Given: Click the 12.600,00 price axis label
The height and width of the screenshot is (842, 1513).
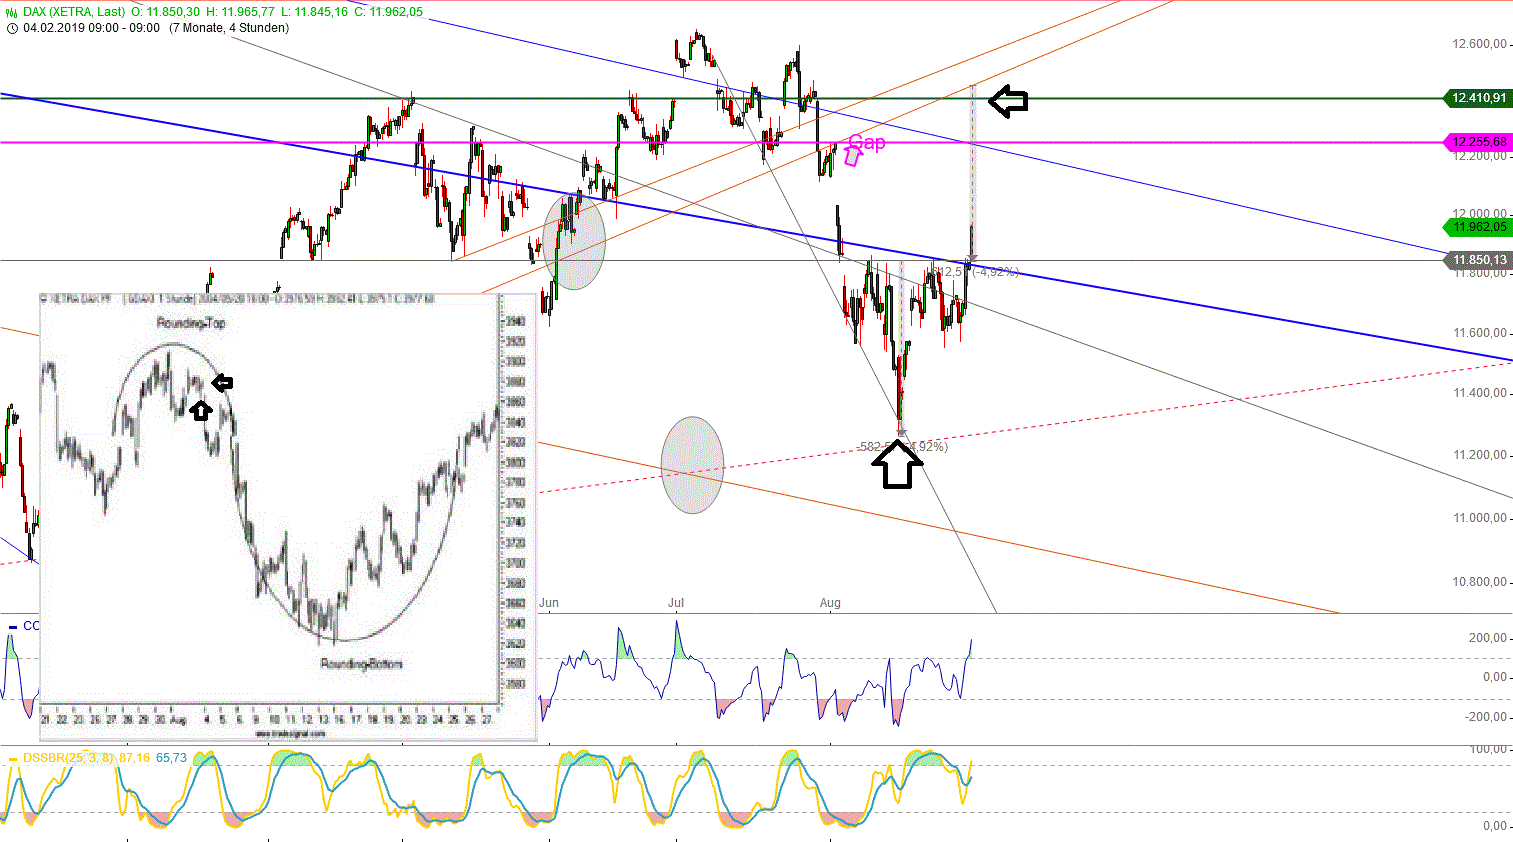Looking at the screenshot, I should click(x=1479, y=44).
